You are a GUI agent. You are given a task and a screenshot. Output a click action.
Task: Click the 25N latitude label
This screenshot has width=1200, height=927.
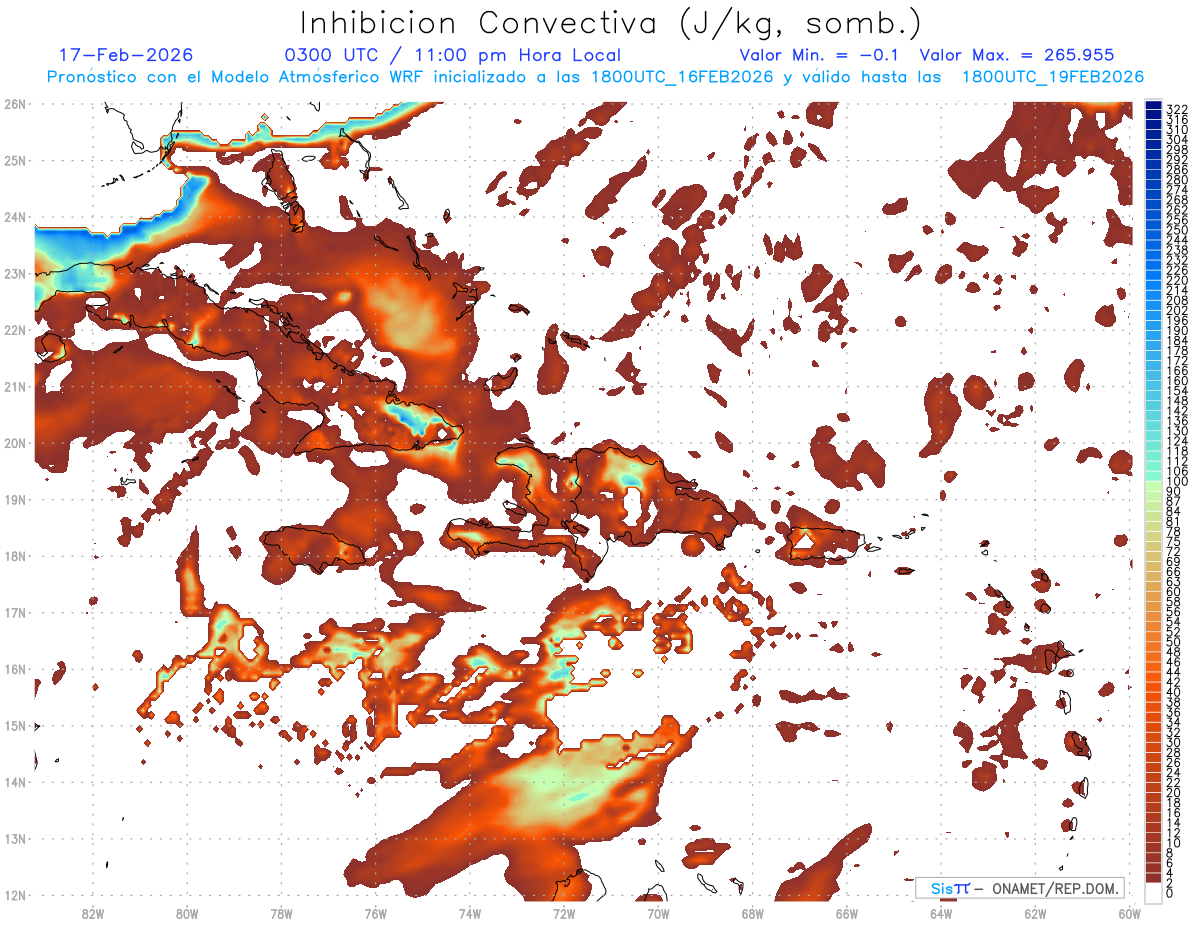click(15, 160)
